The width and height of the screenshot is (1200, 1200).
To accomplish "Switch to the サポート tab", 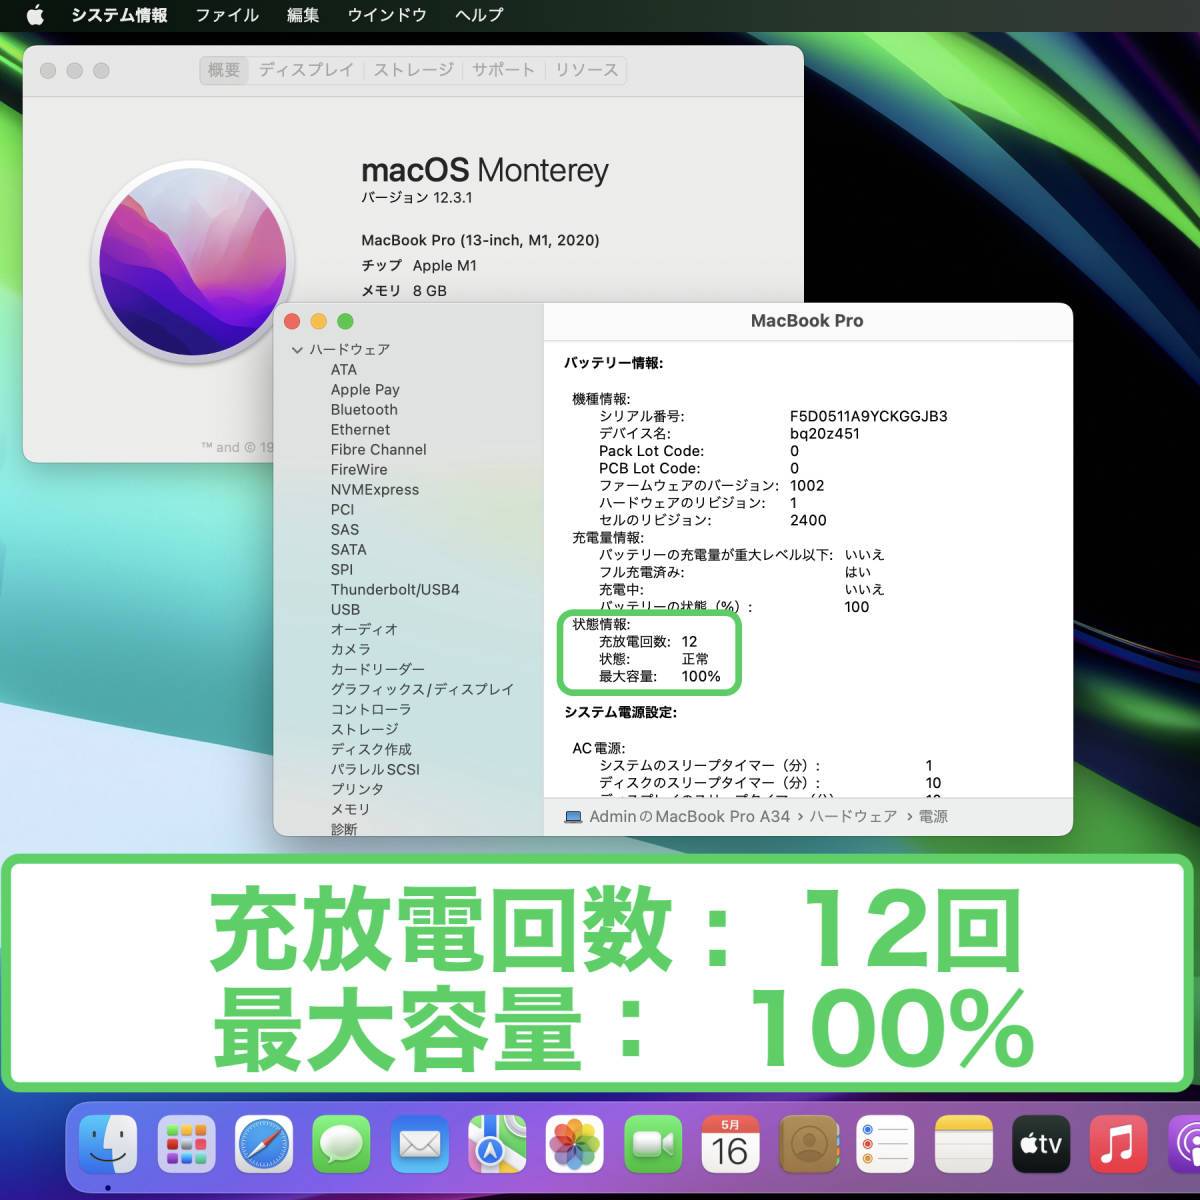I will tap(503, 70).
